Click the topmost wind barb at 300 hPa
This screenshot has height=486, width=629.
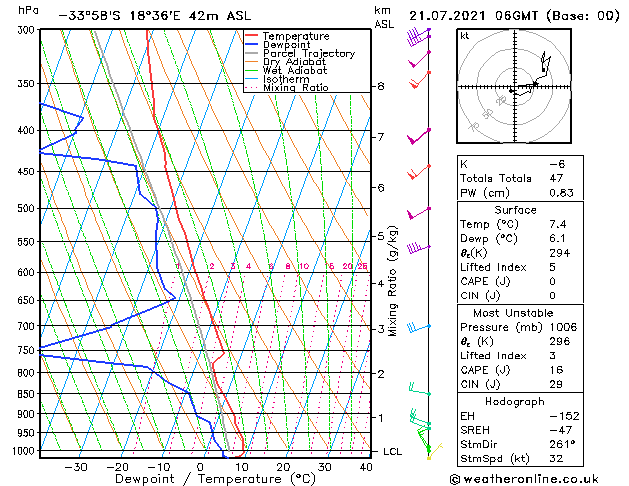click(x=418, y=34)
